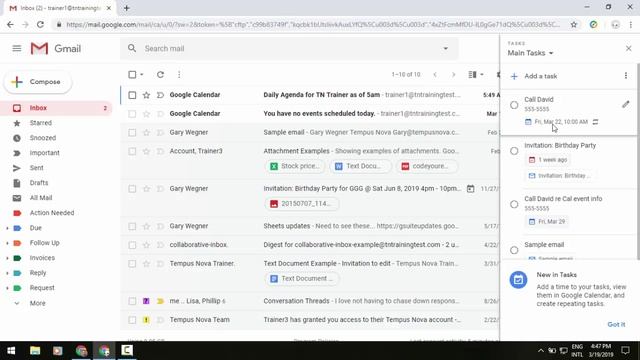The width and height of the screenshot is (640, 360).
Task: Expand the Invoices label
Action: tap(7, 258)
